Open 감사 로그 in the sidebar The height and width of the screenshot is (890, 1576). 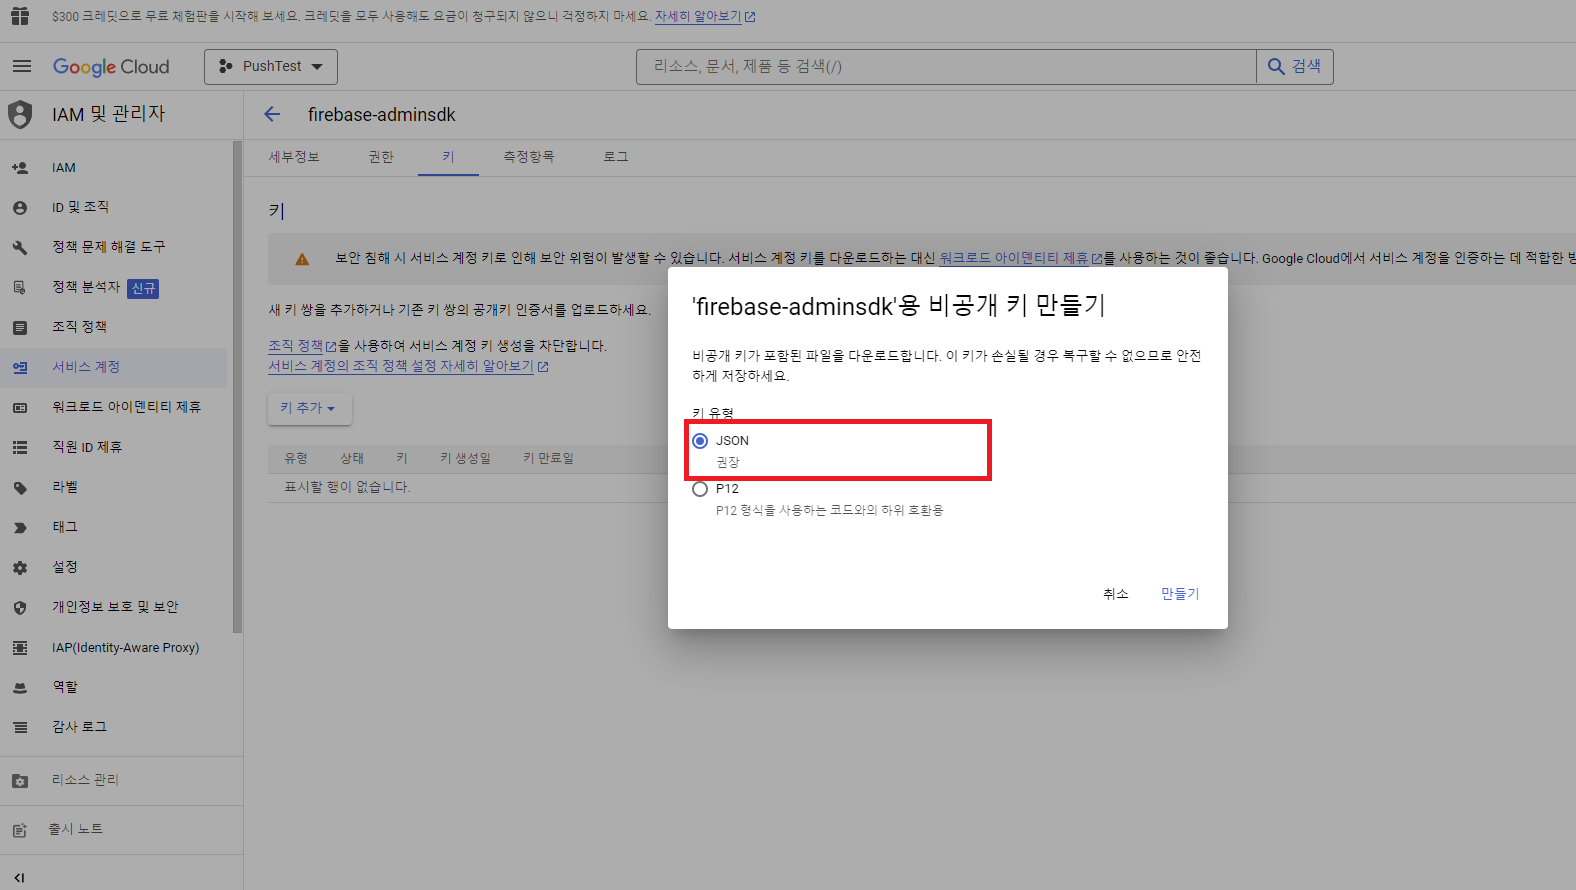114,728
